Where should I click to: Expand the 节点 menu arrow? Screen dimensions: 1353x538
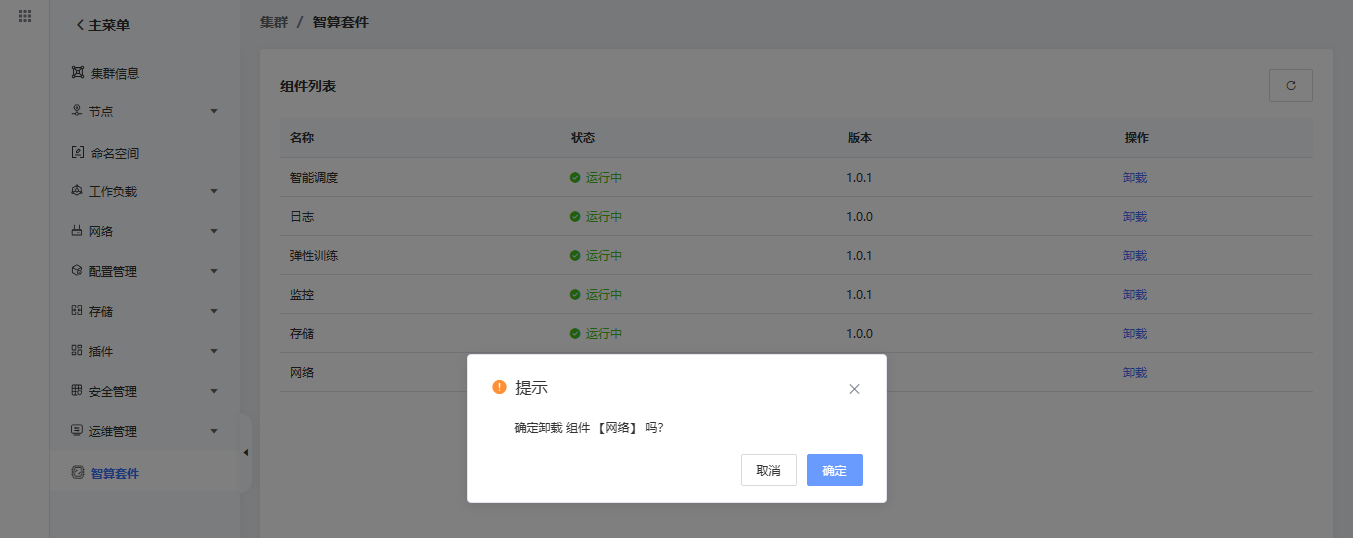[214, 111]
